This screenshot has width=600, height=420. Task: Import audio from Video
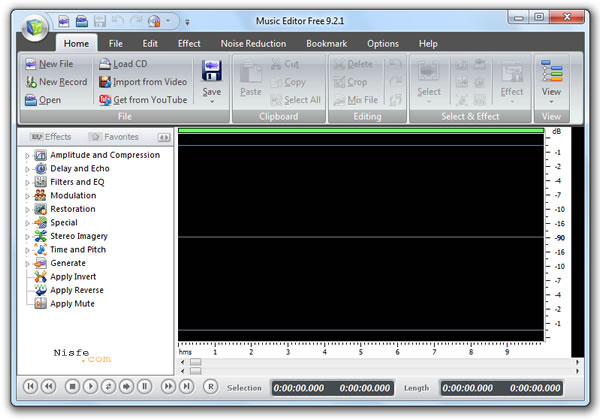coord(143,82)
